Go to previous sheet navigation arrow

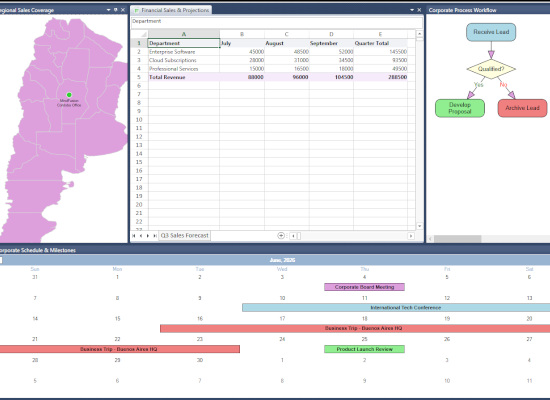[x=141, y=236]
